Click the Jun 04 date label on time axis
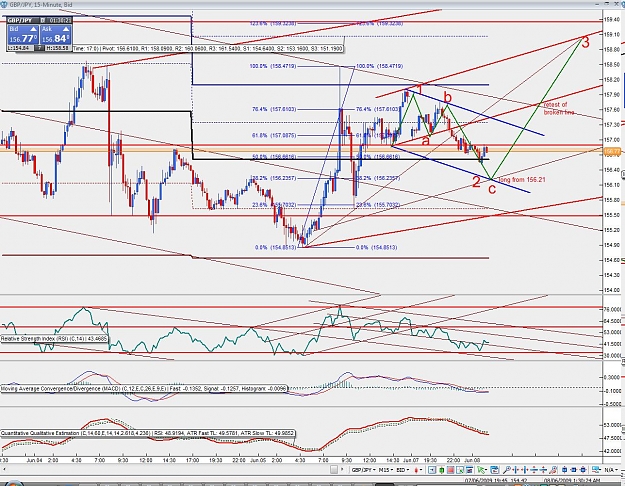Viewport: 625px width, 486px height. 34,460
